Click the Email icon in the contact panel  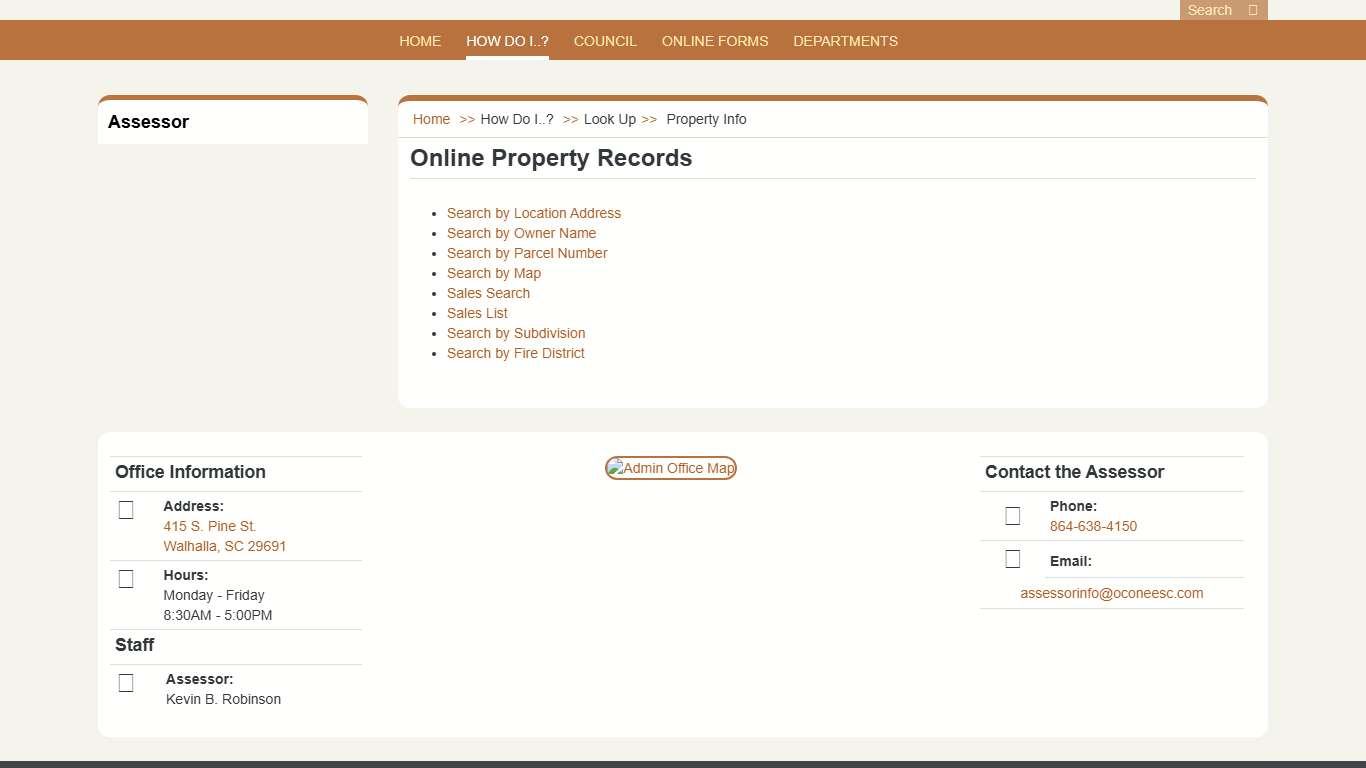tap(1012, 558)
